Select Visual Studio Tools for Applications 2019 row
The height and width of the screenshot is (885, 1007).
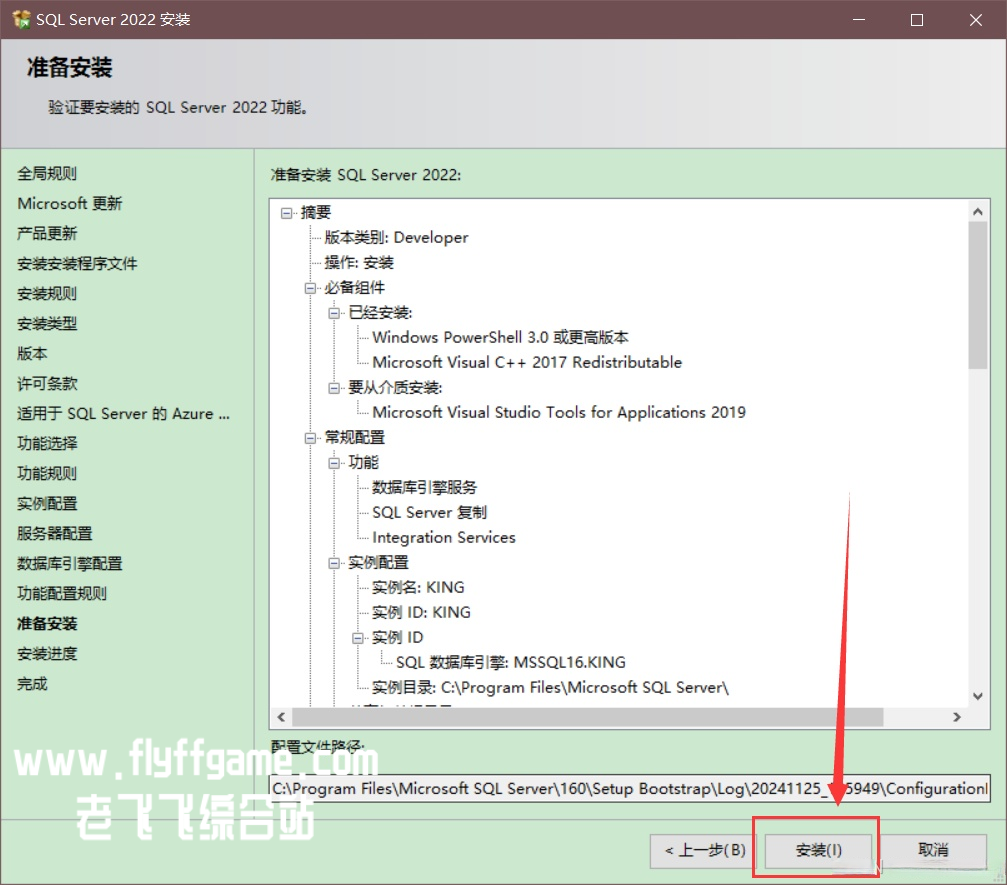click(x=559, y=412)
